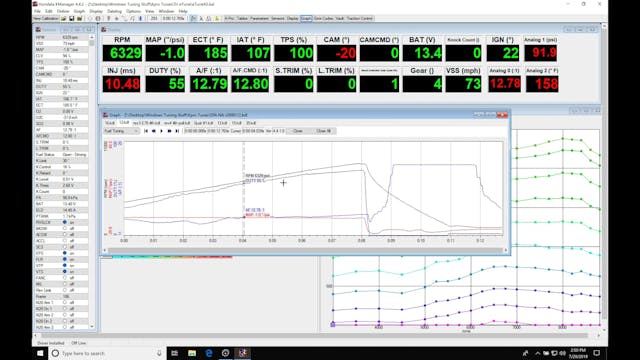640x360 pixels.
Task: Switch to the Vault window tab
Action: point(340,18)
